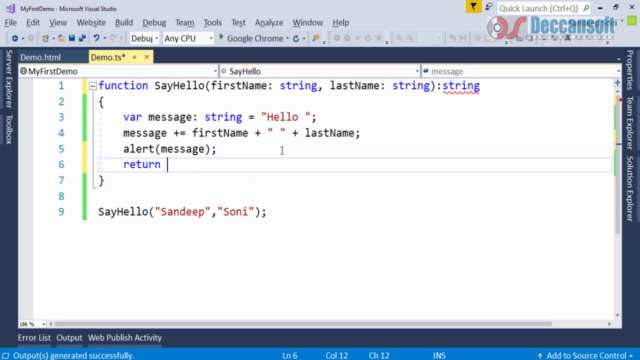Close the Demo.ts tab
The image size is (640, 360).
[147, 57]
